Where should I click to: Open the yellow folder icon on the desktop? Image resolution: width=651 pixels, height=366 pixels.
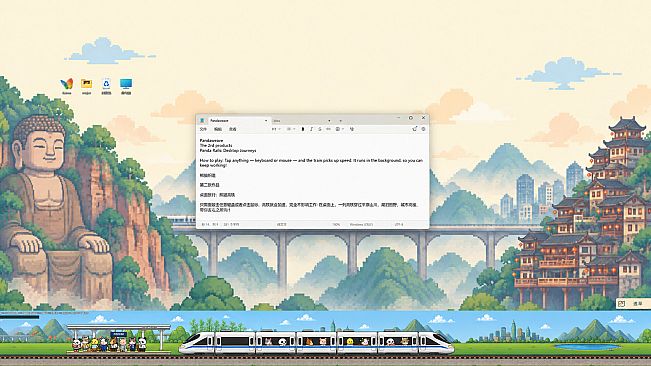pos(86,86)
